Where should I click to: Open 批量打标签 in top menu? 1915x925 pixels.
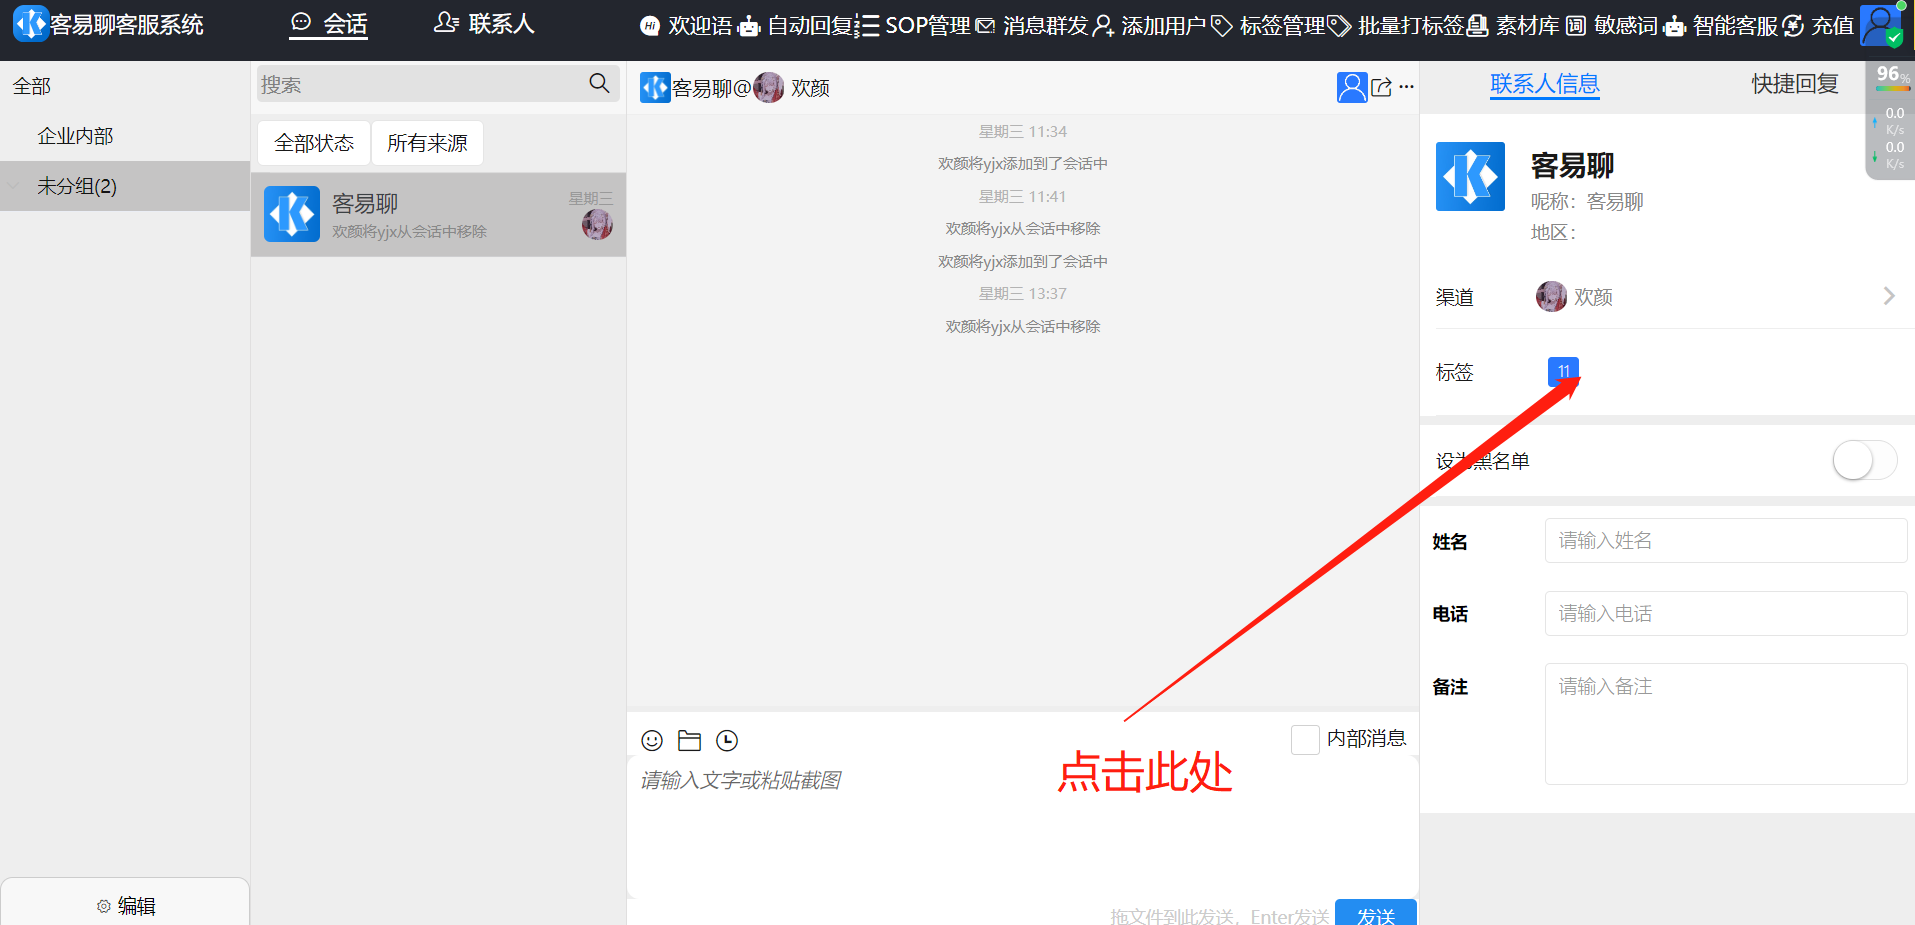(x=1396, y=26)
